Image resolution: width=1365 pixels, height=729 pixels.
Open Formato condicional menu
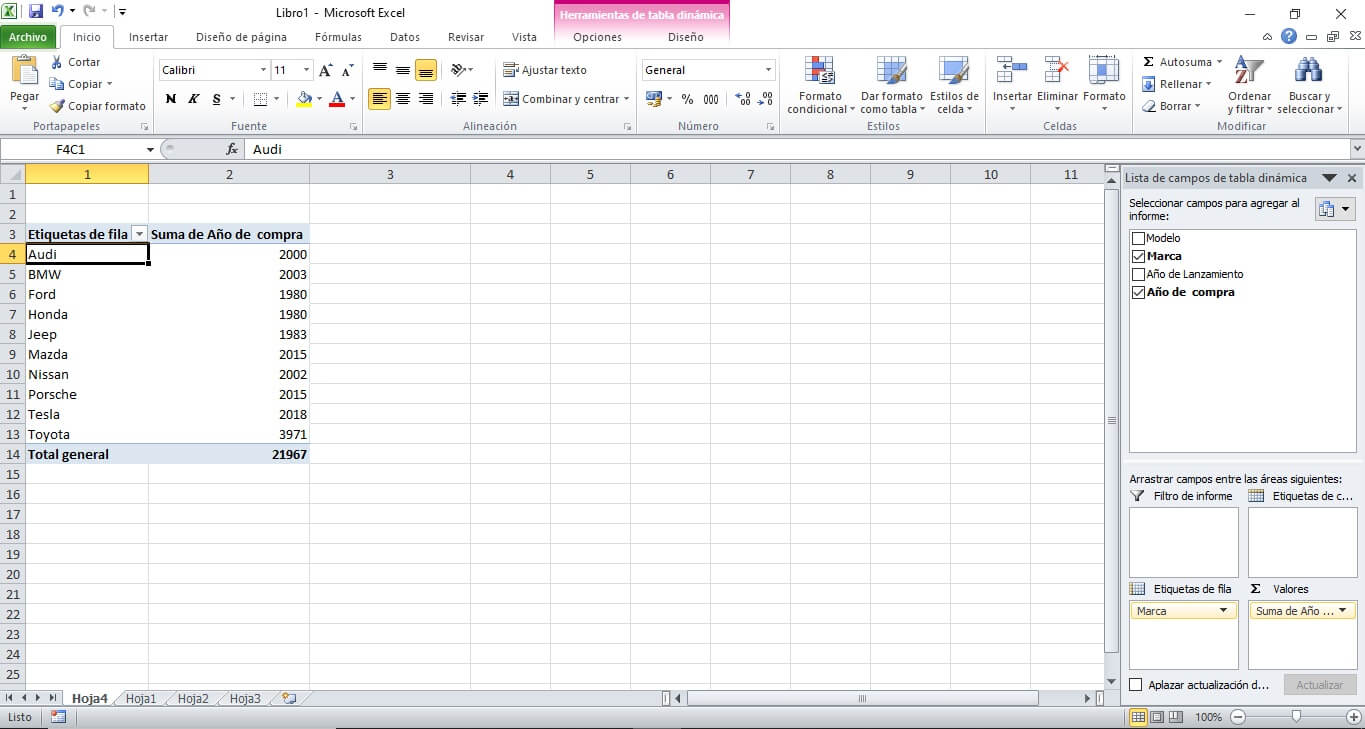pos(821,86)
